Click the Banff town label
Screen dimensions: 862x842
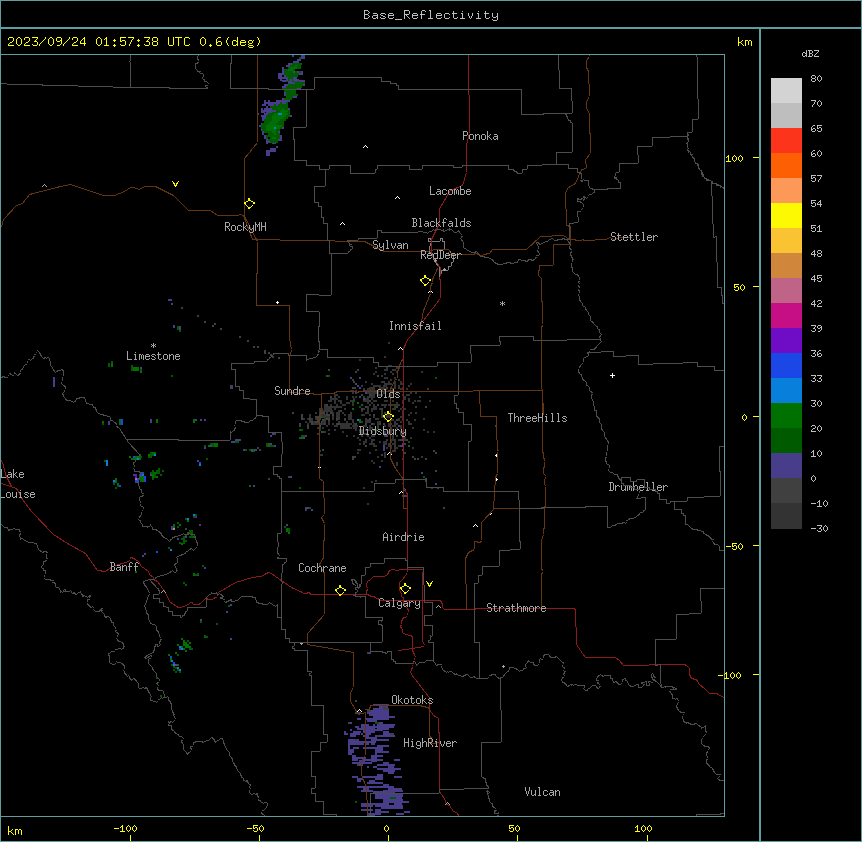click(124, 567)
